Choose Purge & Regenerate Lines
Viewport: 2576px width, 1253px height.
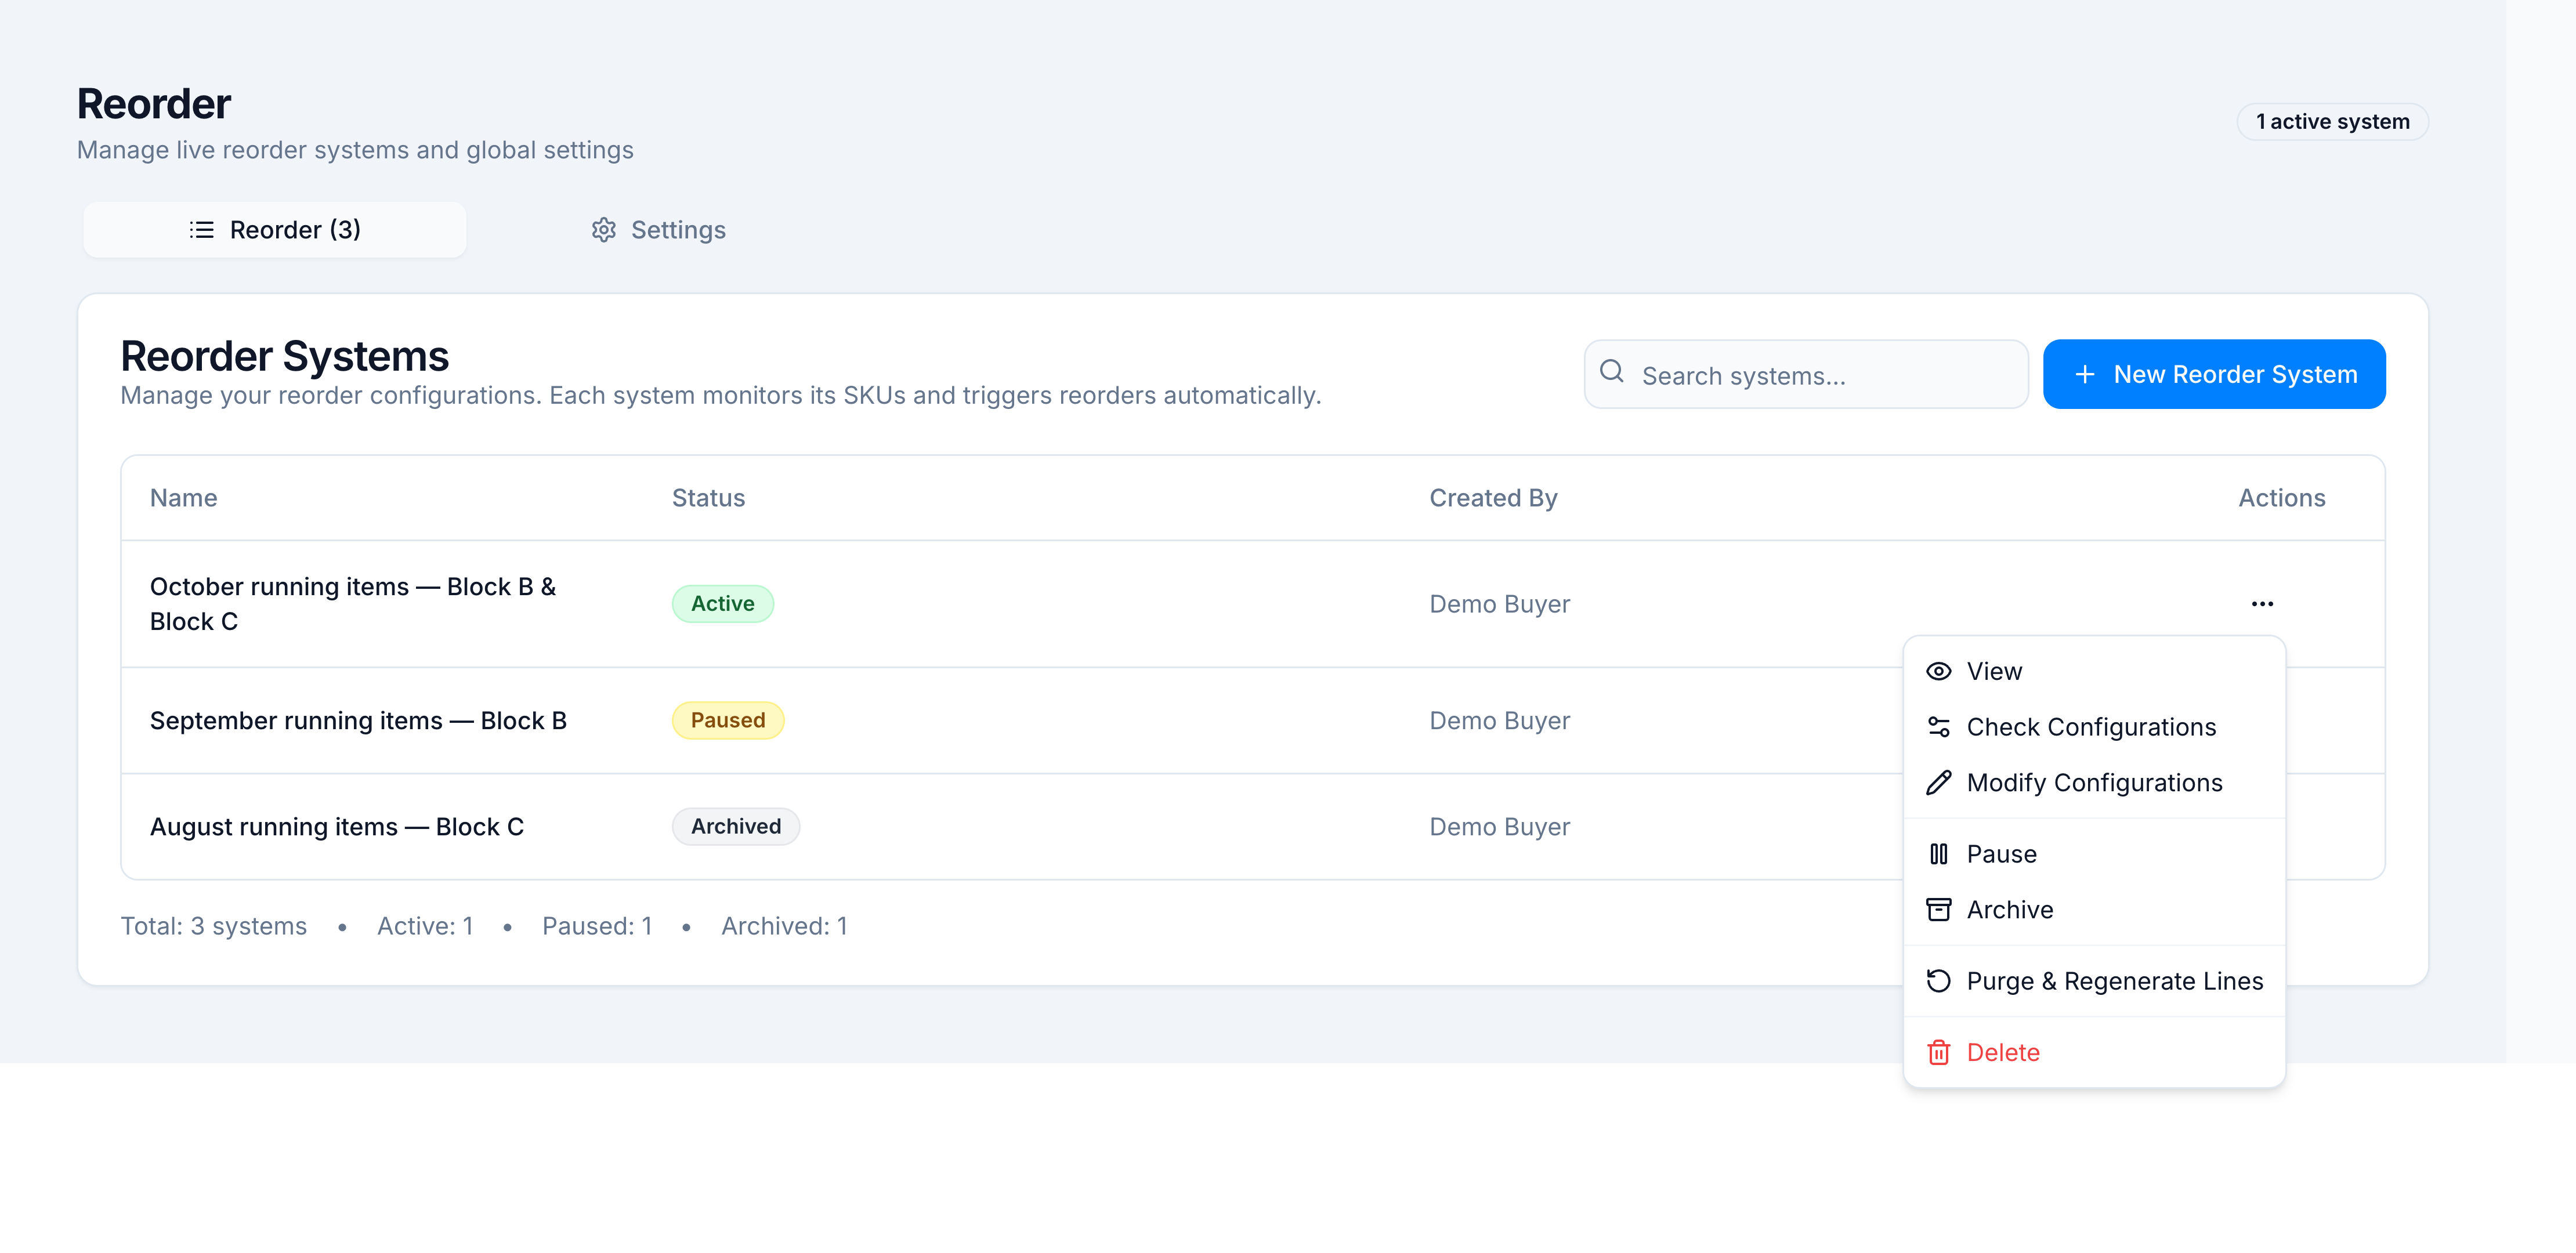pos(2093,981)
